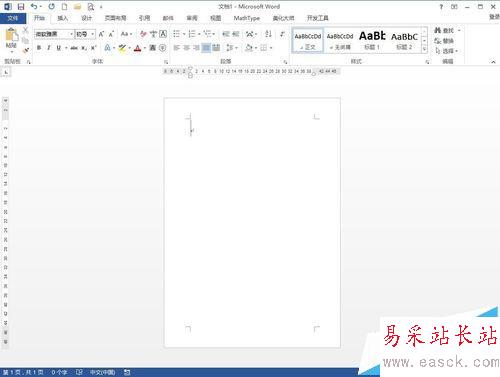Open print preview icon in Quick Access

coord(90,7)
